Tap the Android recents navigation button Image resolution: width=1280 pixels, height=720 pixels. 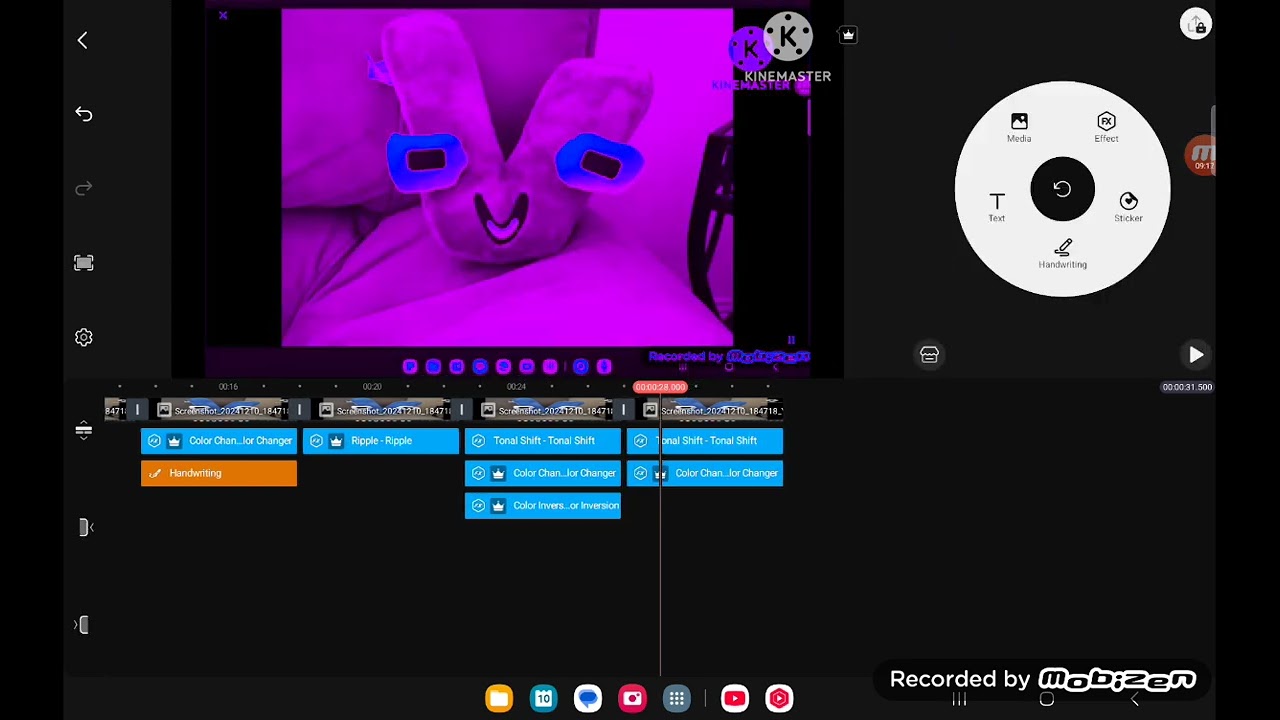pyautogui.click(x=959, y=700)
